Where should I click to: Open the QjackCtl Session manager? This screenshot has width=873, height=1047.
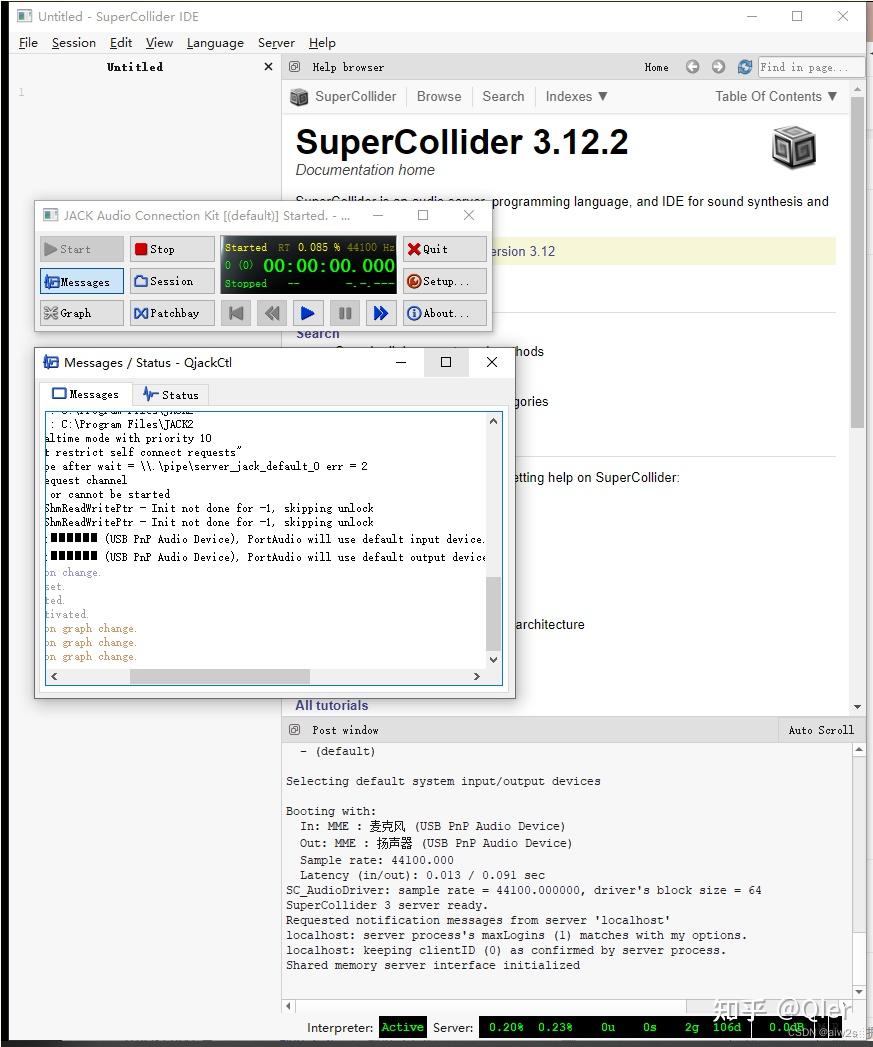click(x=171, y=281)
